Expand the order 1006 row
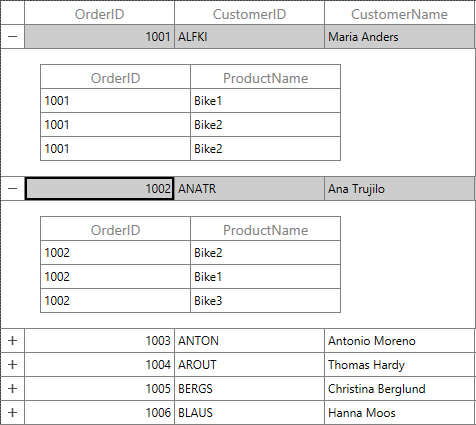 (12, 413)
